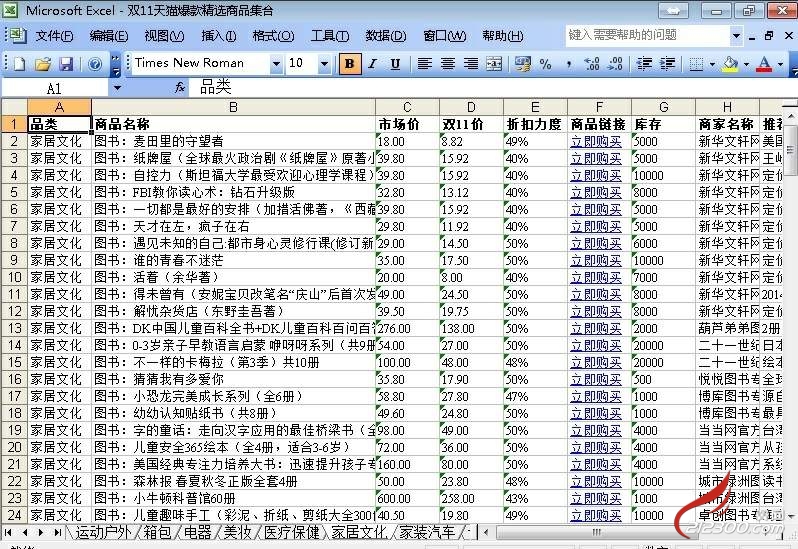Image resolution: width=798 pixels, height=549 pixels.
Task: Switch to the 美妆 sheet tab
Action: point(238,532)
